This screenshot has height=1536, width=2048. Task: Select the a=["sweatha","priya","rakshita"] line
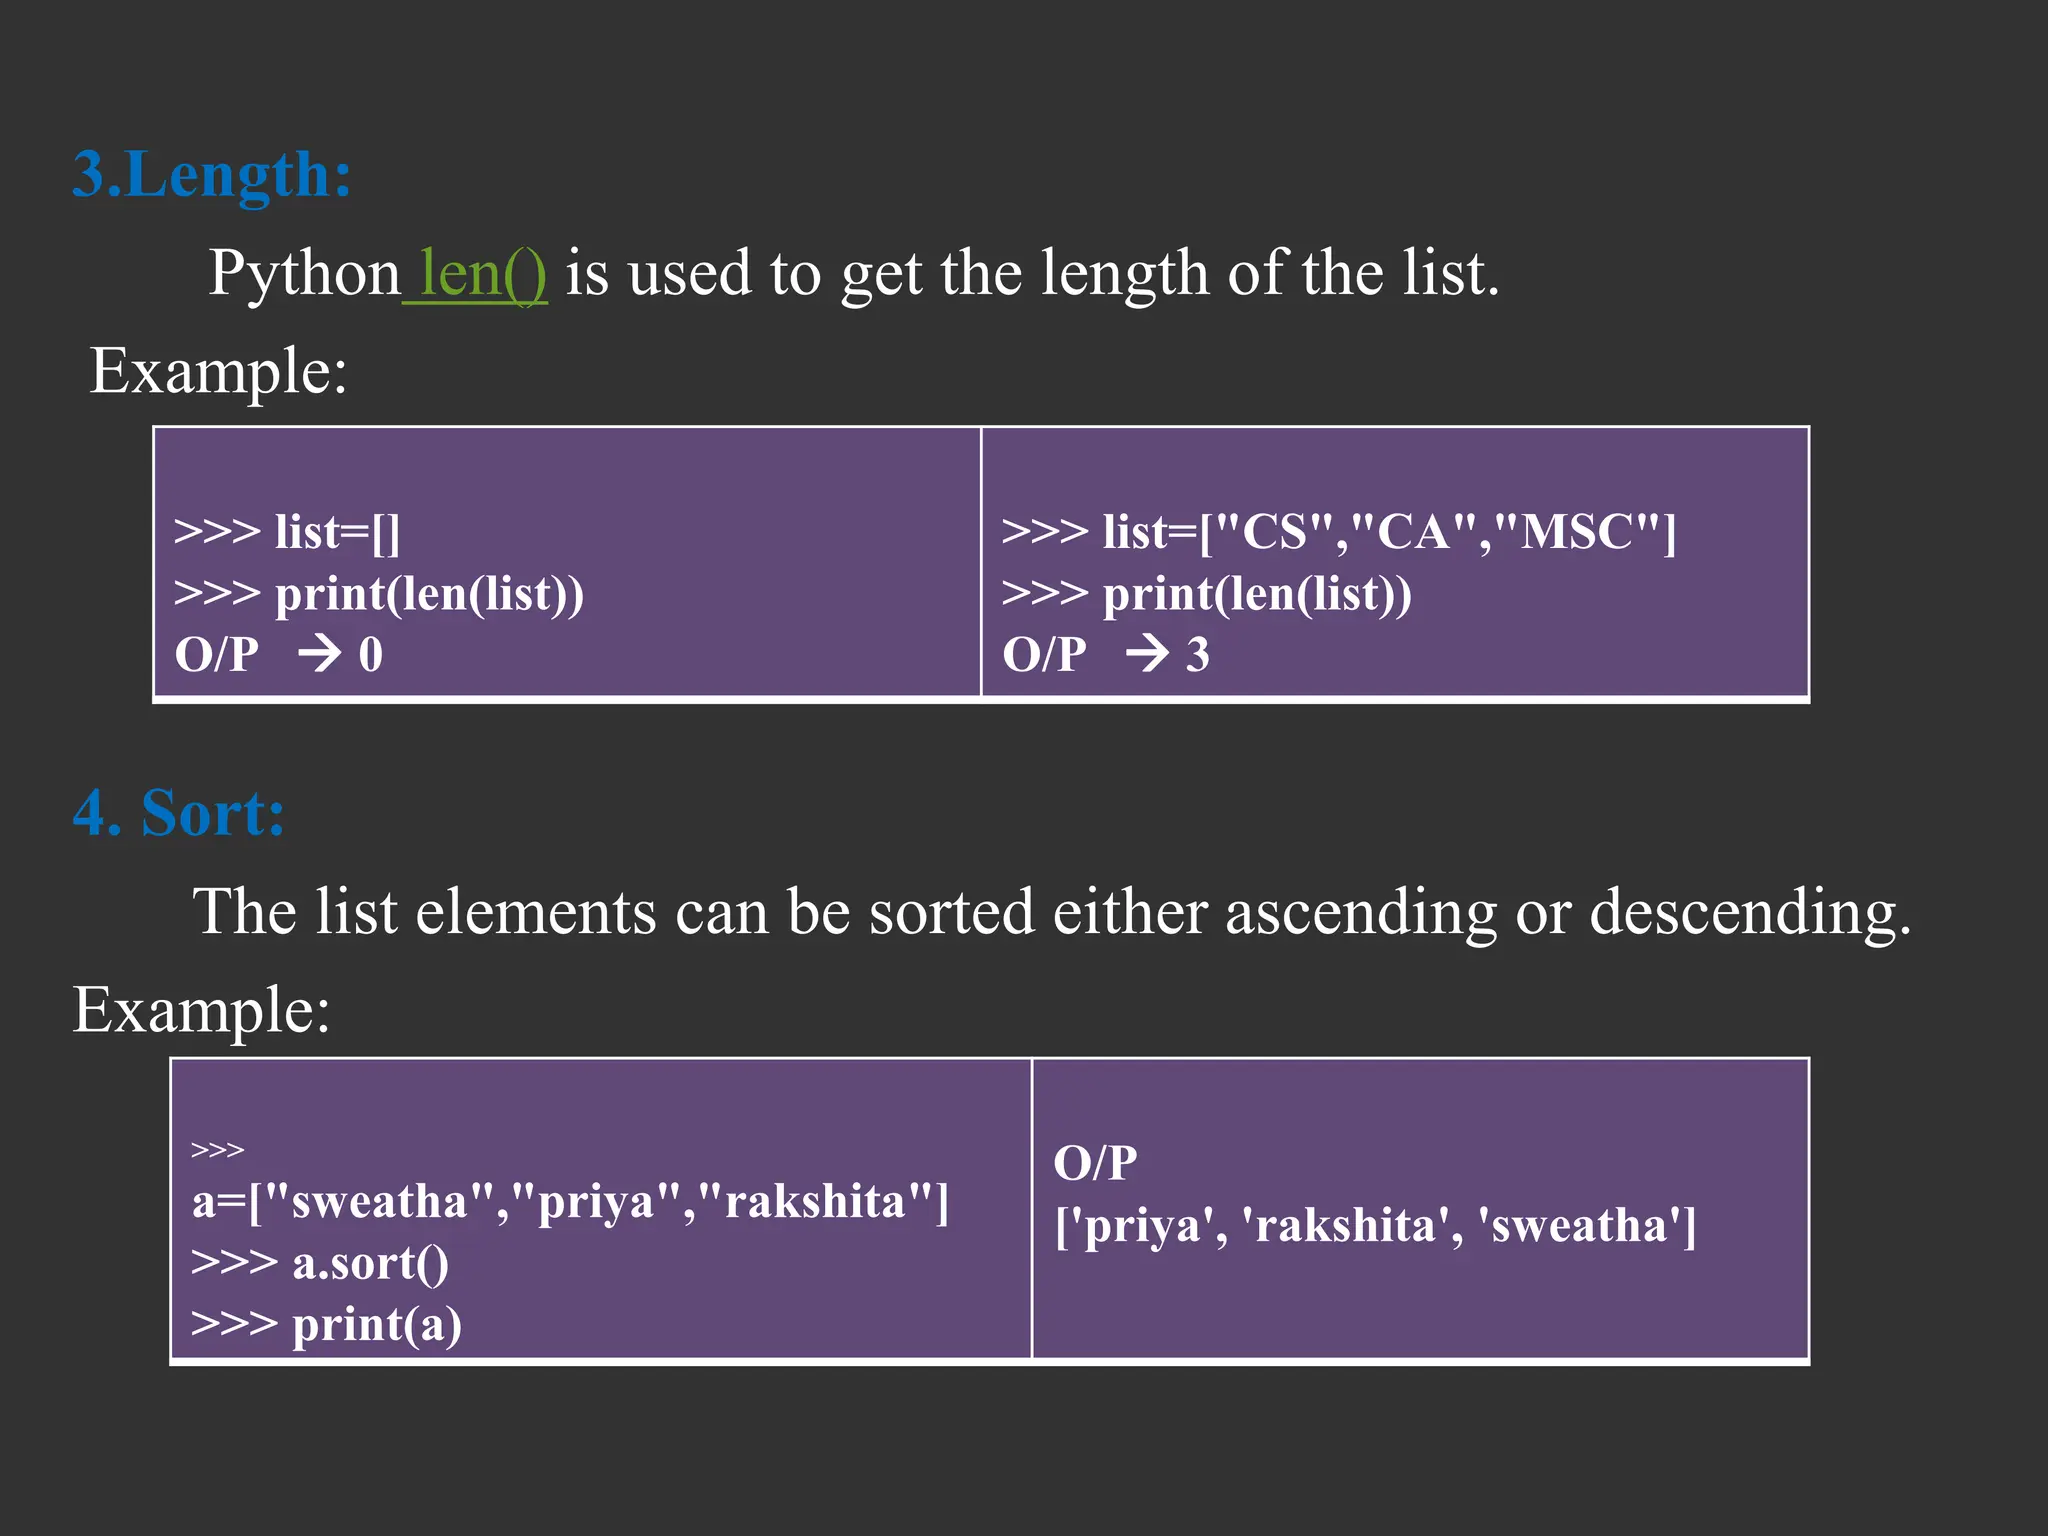click(570, 1201)
